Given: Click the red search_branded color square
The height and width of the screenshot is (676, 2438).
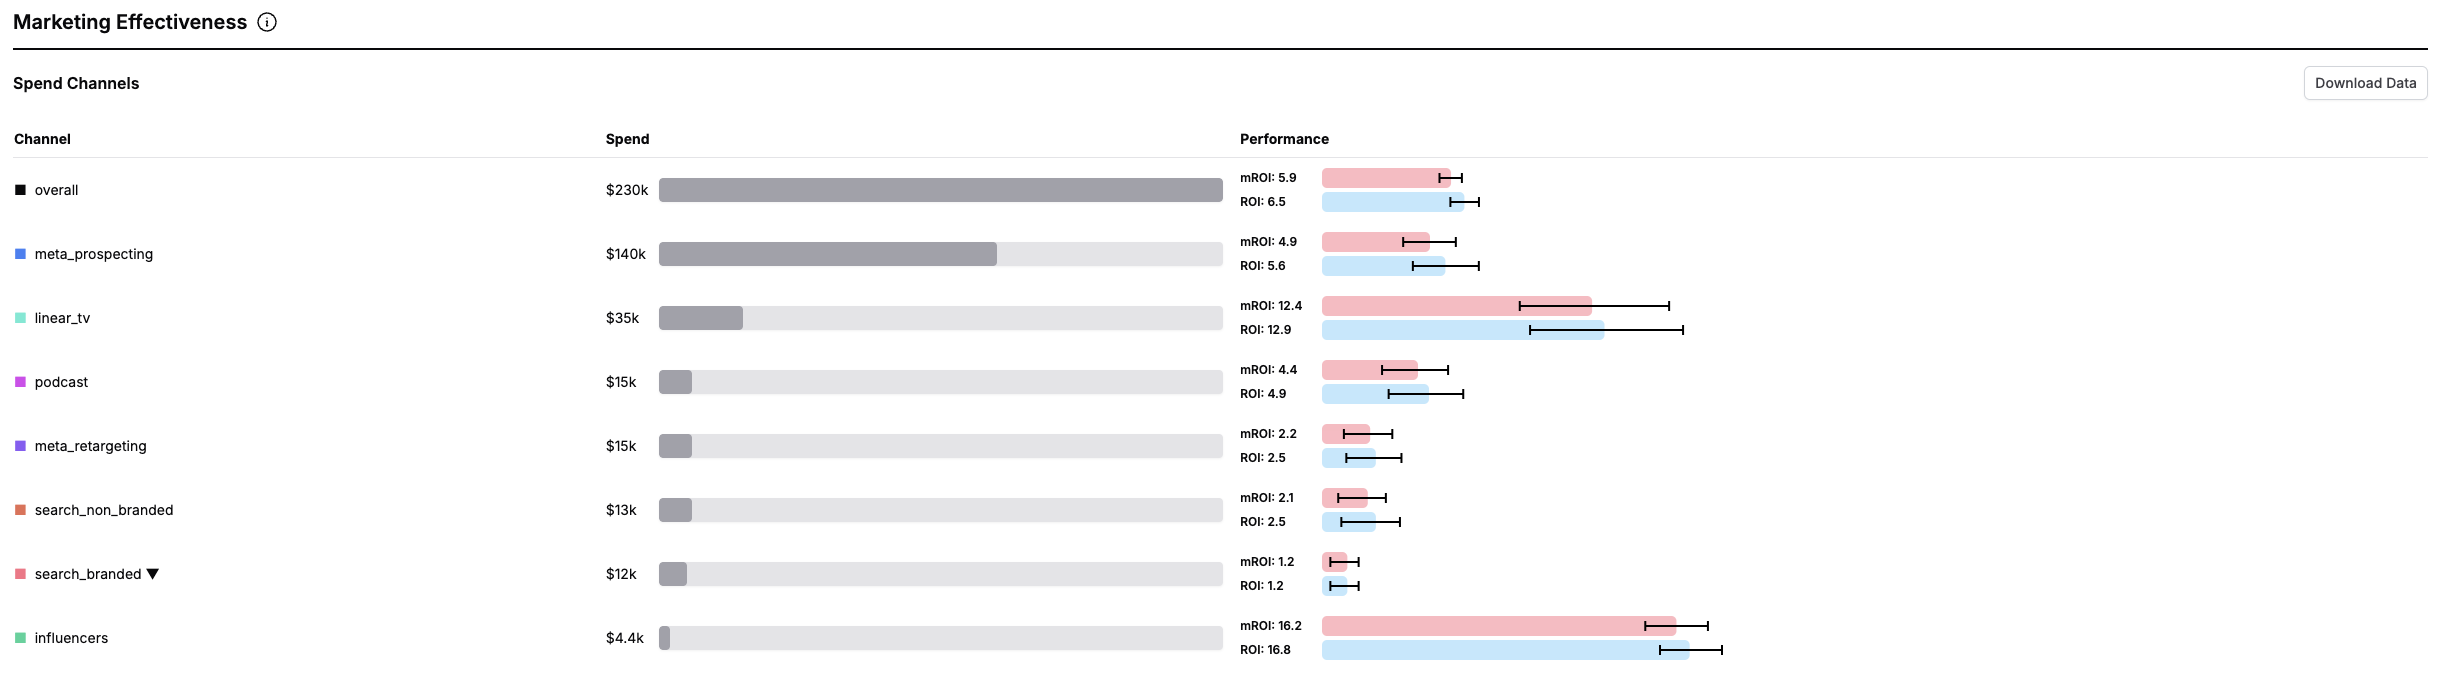Looking at the screenshot, I should pos(20,574).
